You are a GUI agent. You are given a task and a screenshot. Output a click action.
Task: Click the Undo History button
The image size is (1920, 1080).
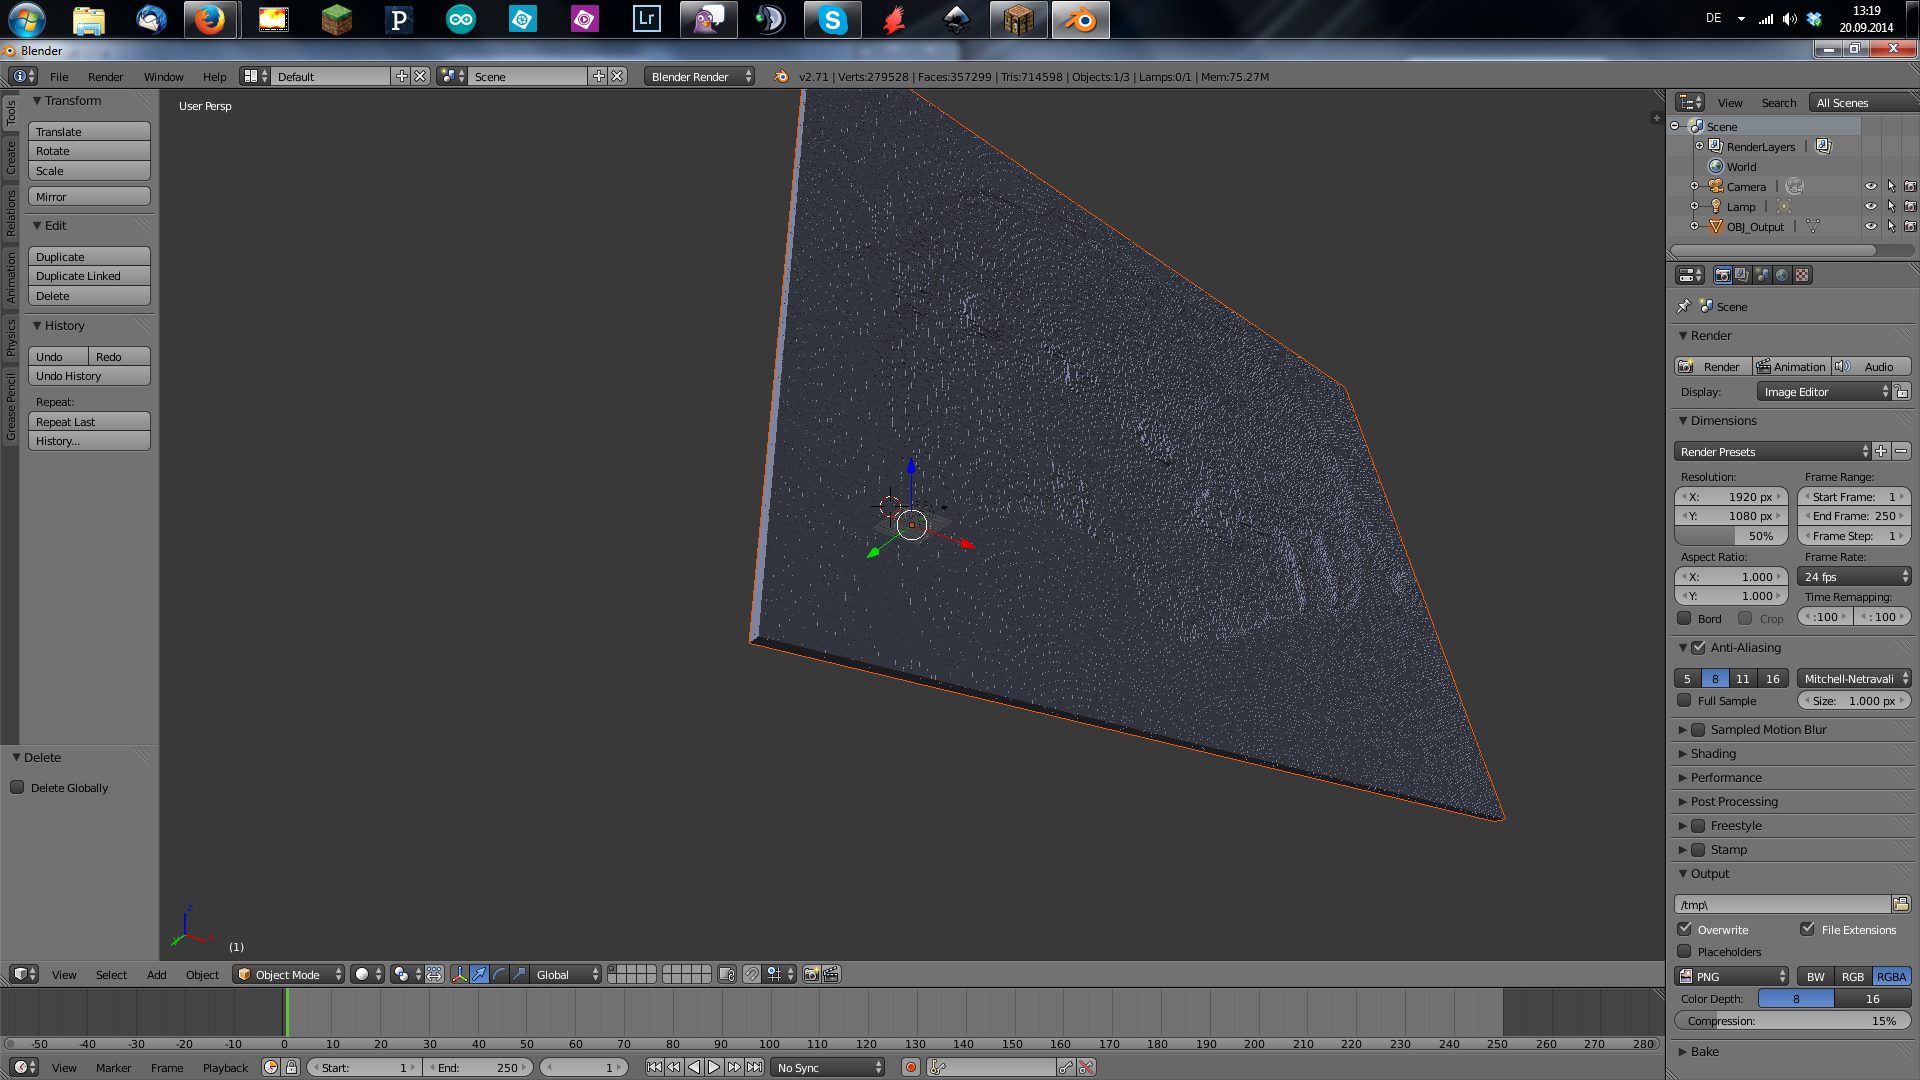pyautogui.click(x=88, y=375)
